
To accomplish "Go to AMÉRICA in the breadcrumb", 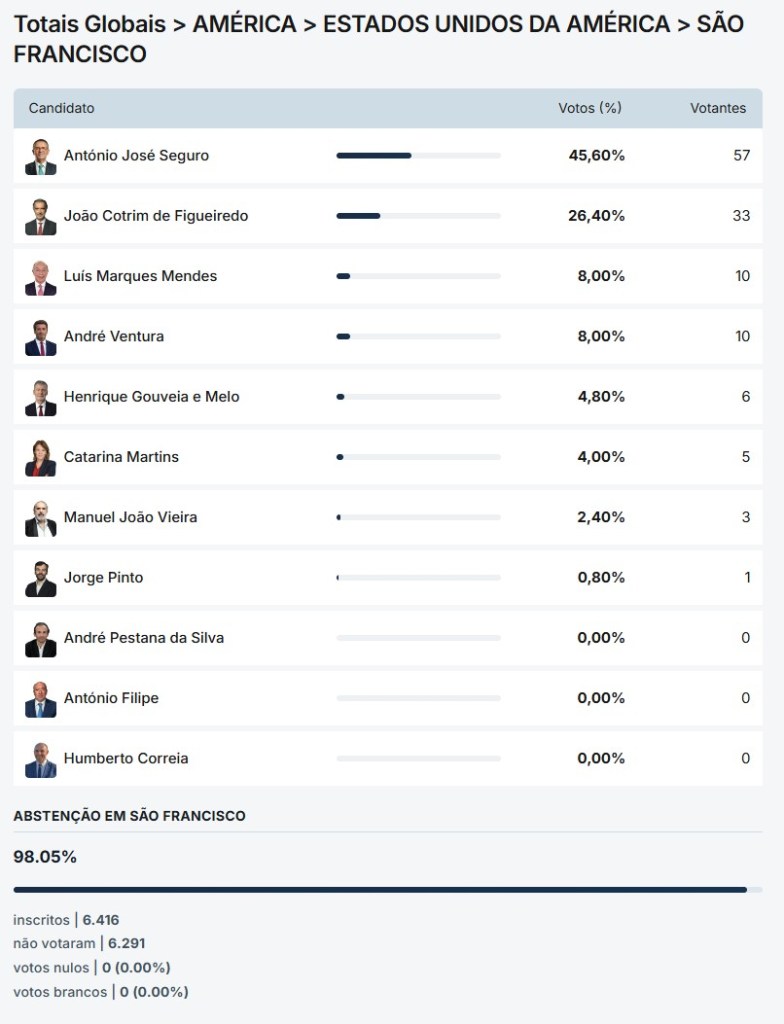I will pos(244,24).
